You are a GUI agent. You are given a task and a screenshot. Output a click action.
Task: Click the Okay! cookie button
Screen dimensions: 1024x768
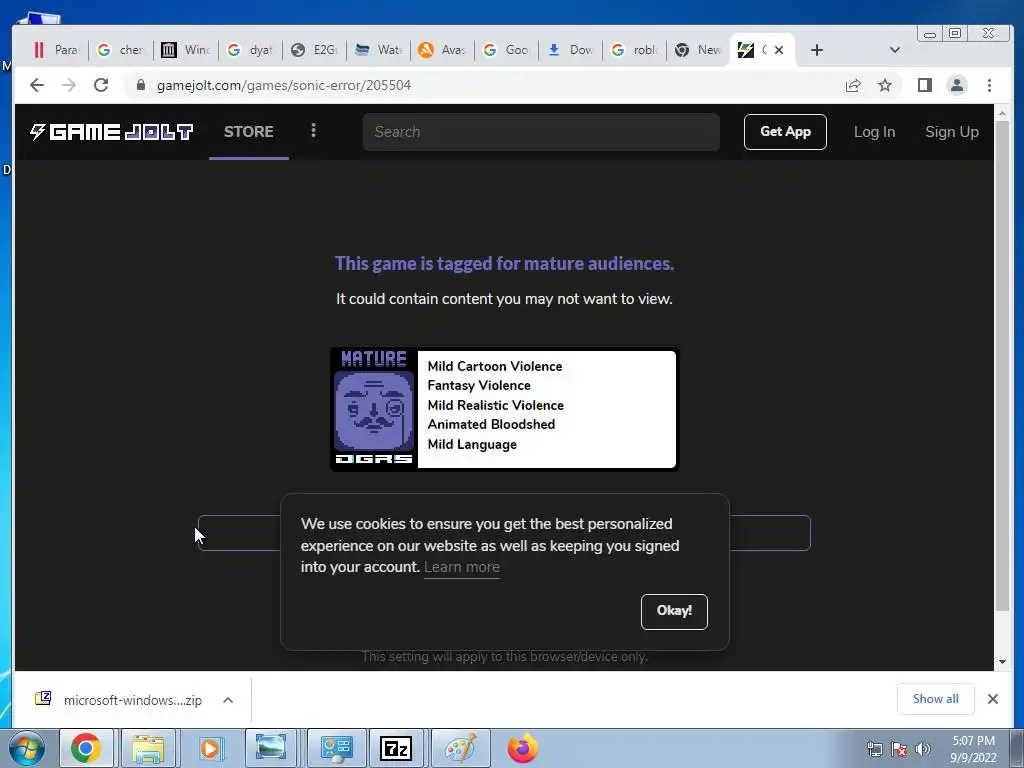pos(674,611)
